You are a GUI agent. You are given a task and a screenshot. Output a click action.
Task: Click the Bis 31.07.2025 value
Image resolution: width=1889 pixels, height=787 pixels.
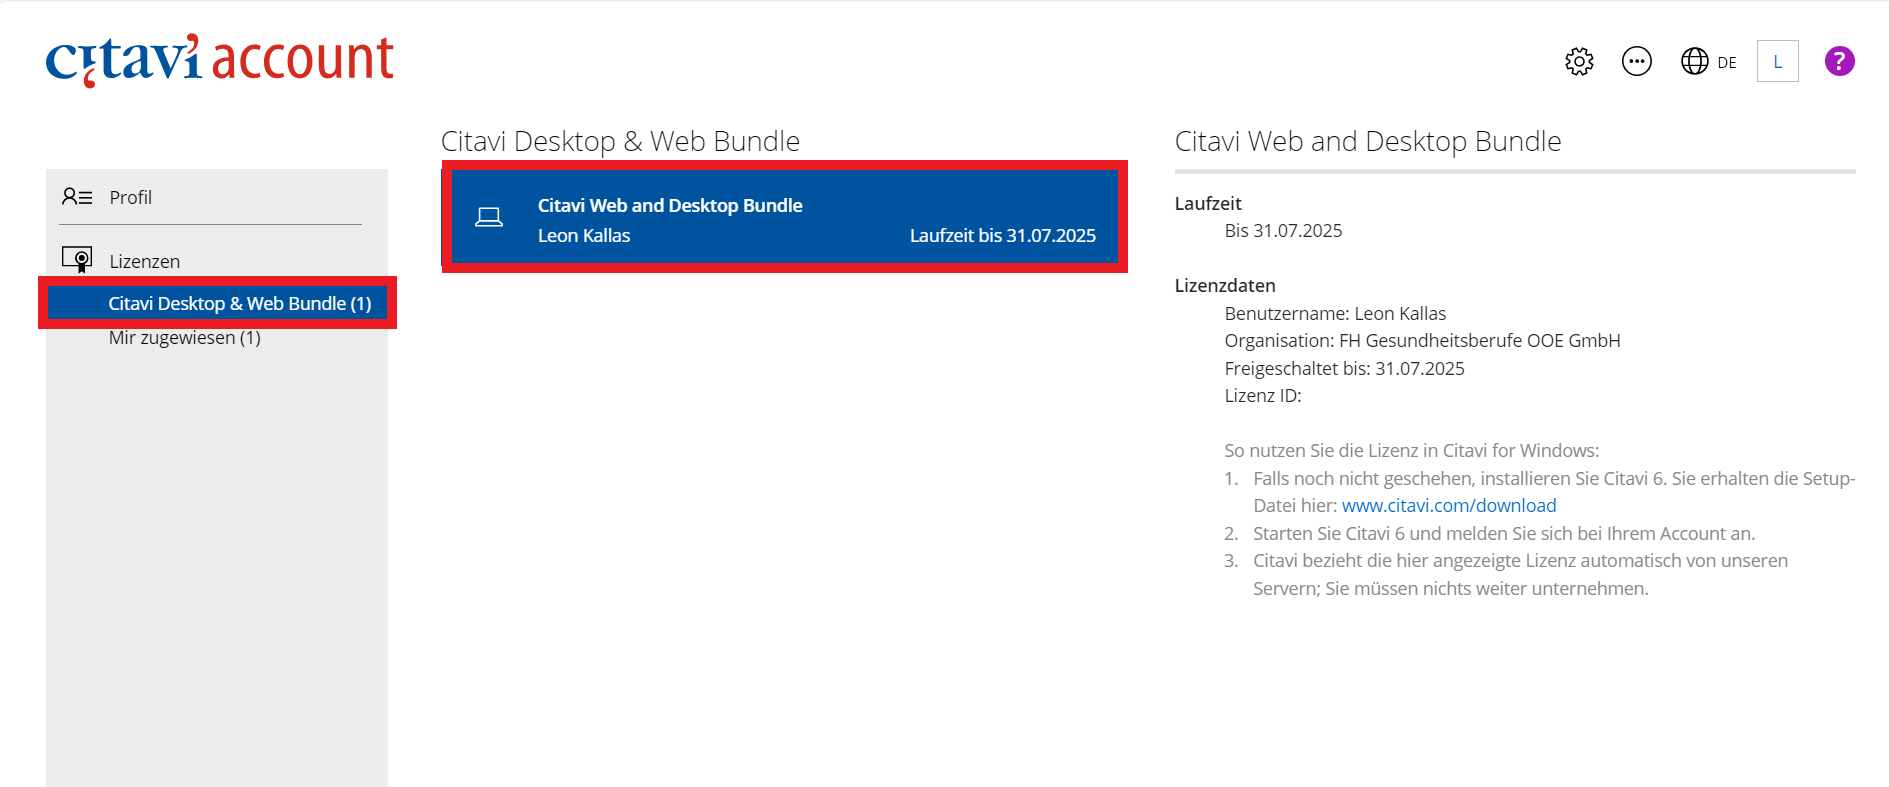(1283, 231)
